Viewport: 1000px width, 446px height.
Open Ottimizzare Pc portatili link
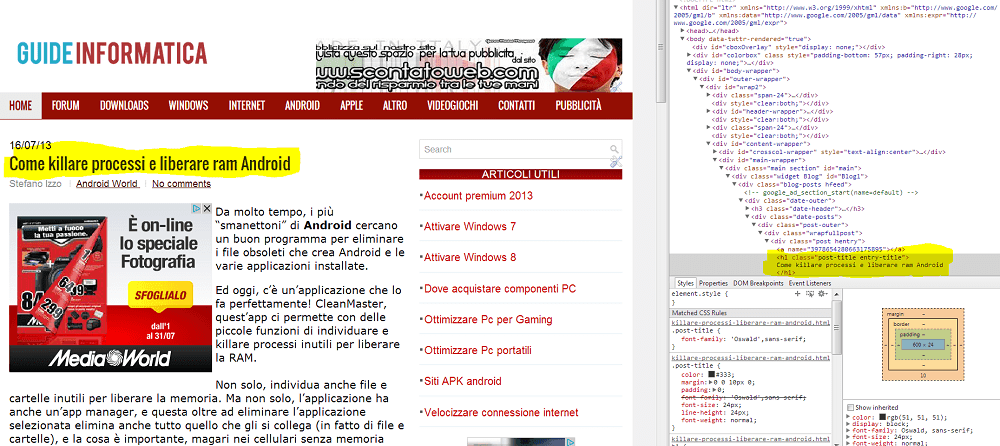[x=478, y=350]
